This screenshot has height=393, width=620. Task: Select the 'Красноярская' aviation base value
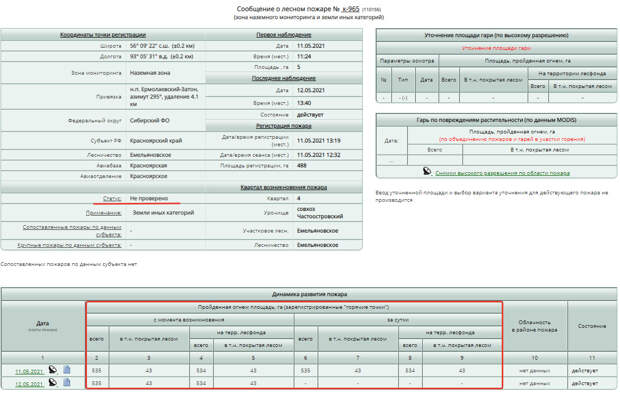(x=148, y=166)
